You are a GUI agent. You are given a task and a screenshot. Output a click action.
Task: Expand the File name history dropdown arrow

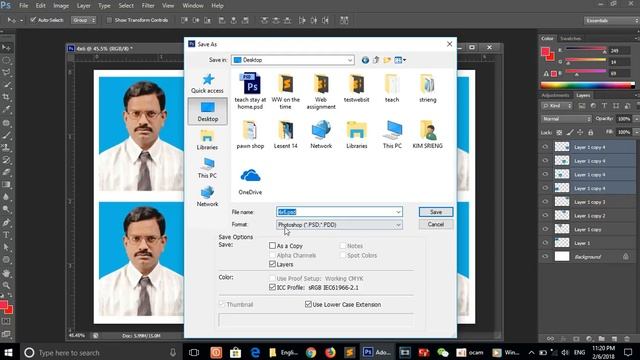398,212
